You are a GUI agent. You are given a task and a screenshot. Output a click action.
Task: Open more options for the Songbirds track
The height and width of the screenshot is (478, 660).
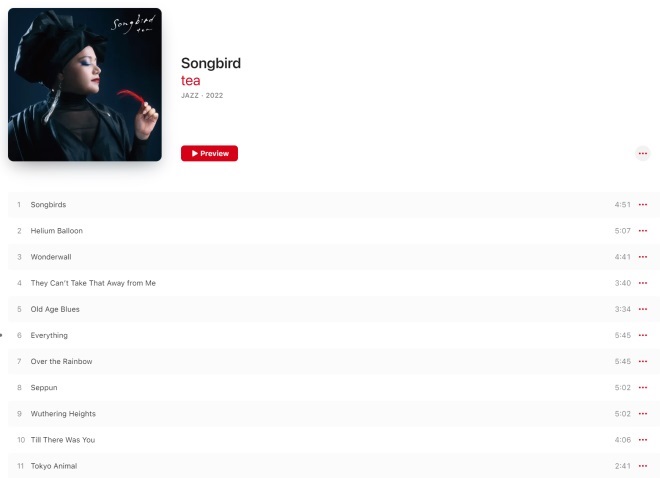click(642, 205)
